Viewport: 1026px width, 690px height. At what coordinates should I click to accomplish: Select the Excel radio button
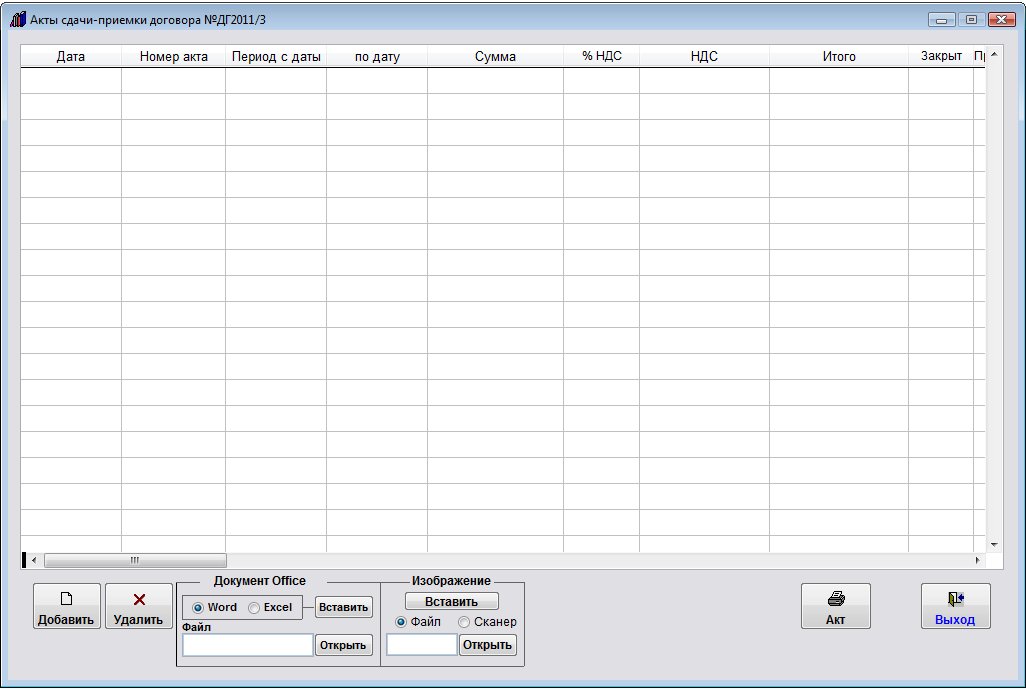click(254, 608)
